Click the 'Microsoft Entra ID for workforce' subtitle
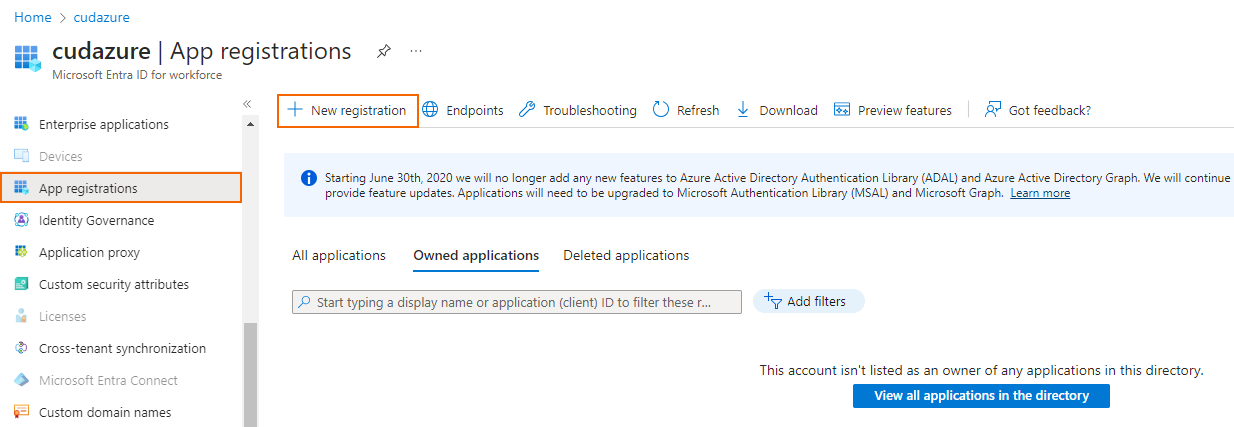1234x427 pixels. [x=137, y=75]
